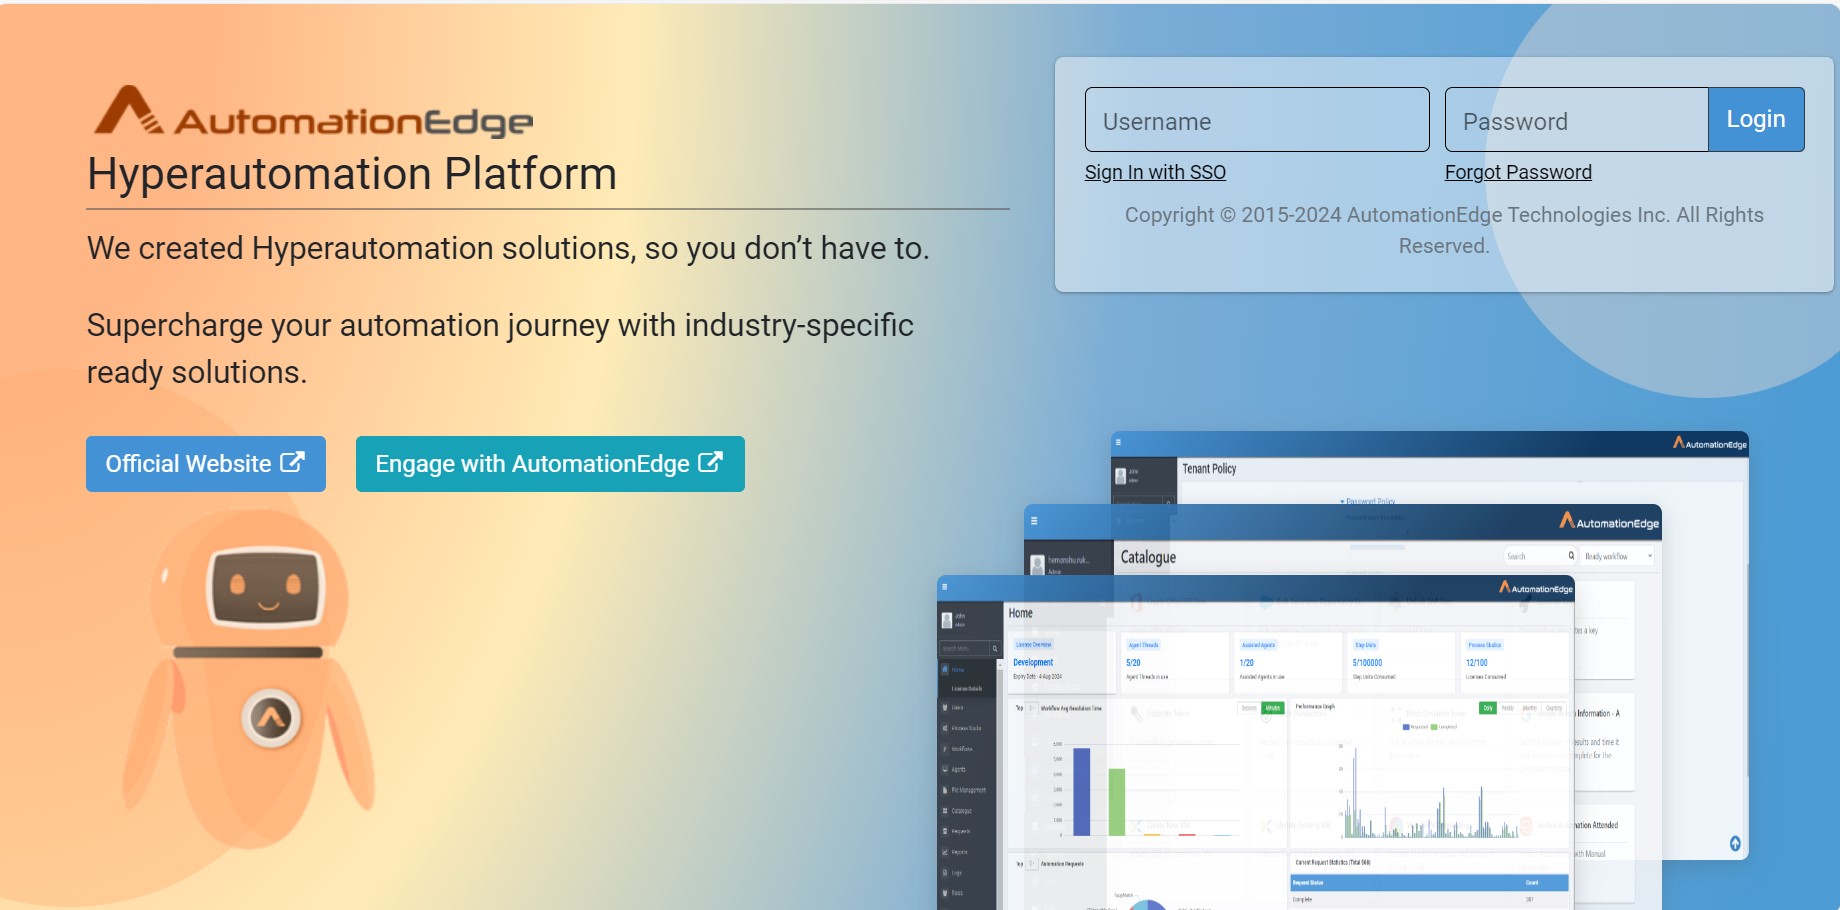Open the Sign In with SSO link
This screenshot has height=910, width=1840.
pos(1155,171)
